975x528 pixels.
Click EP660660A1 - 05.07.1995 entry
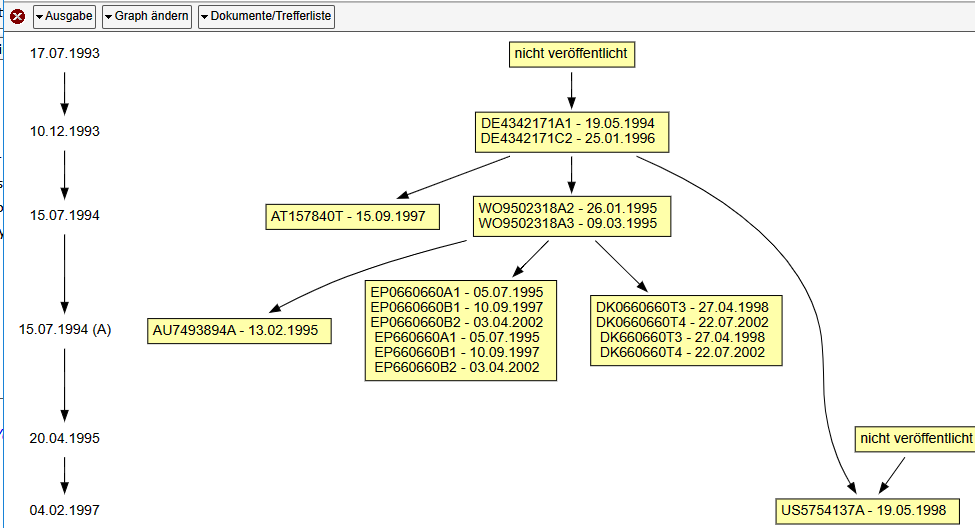pyautogui.click(x=457, y=337)
